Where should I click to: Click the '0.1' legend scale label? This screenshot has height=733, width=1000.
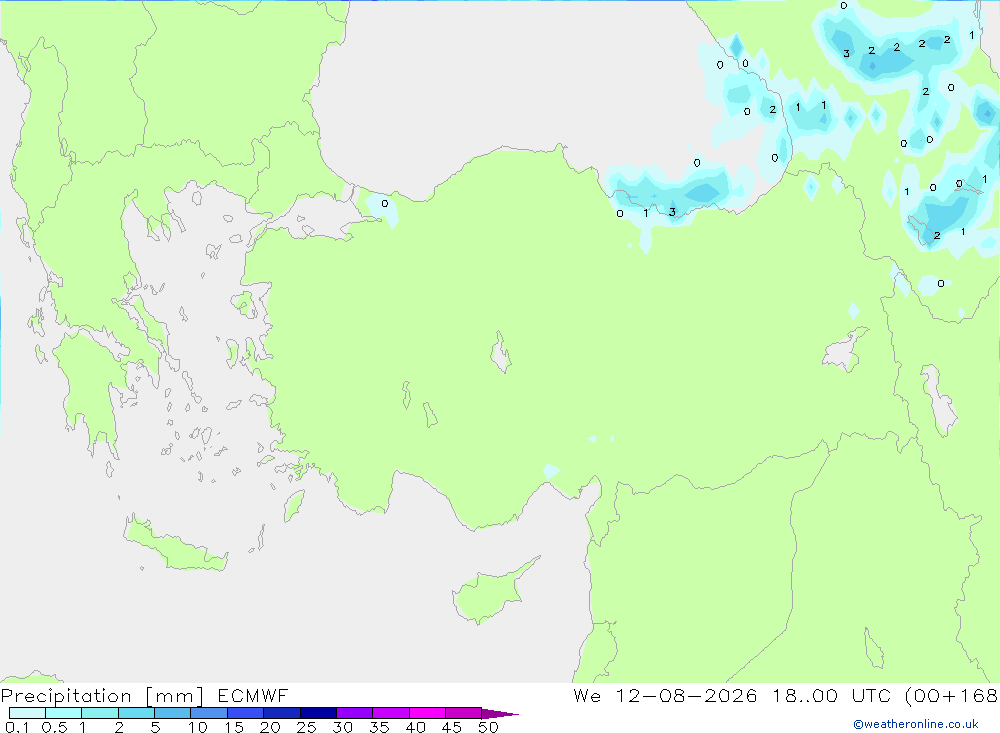tap(17, 727)
